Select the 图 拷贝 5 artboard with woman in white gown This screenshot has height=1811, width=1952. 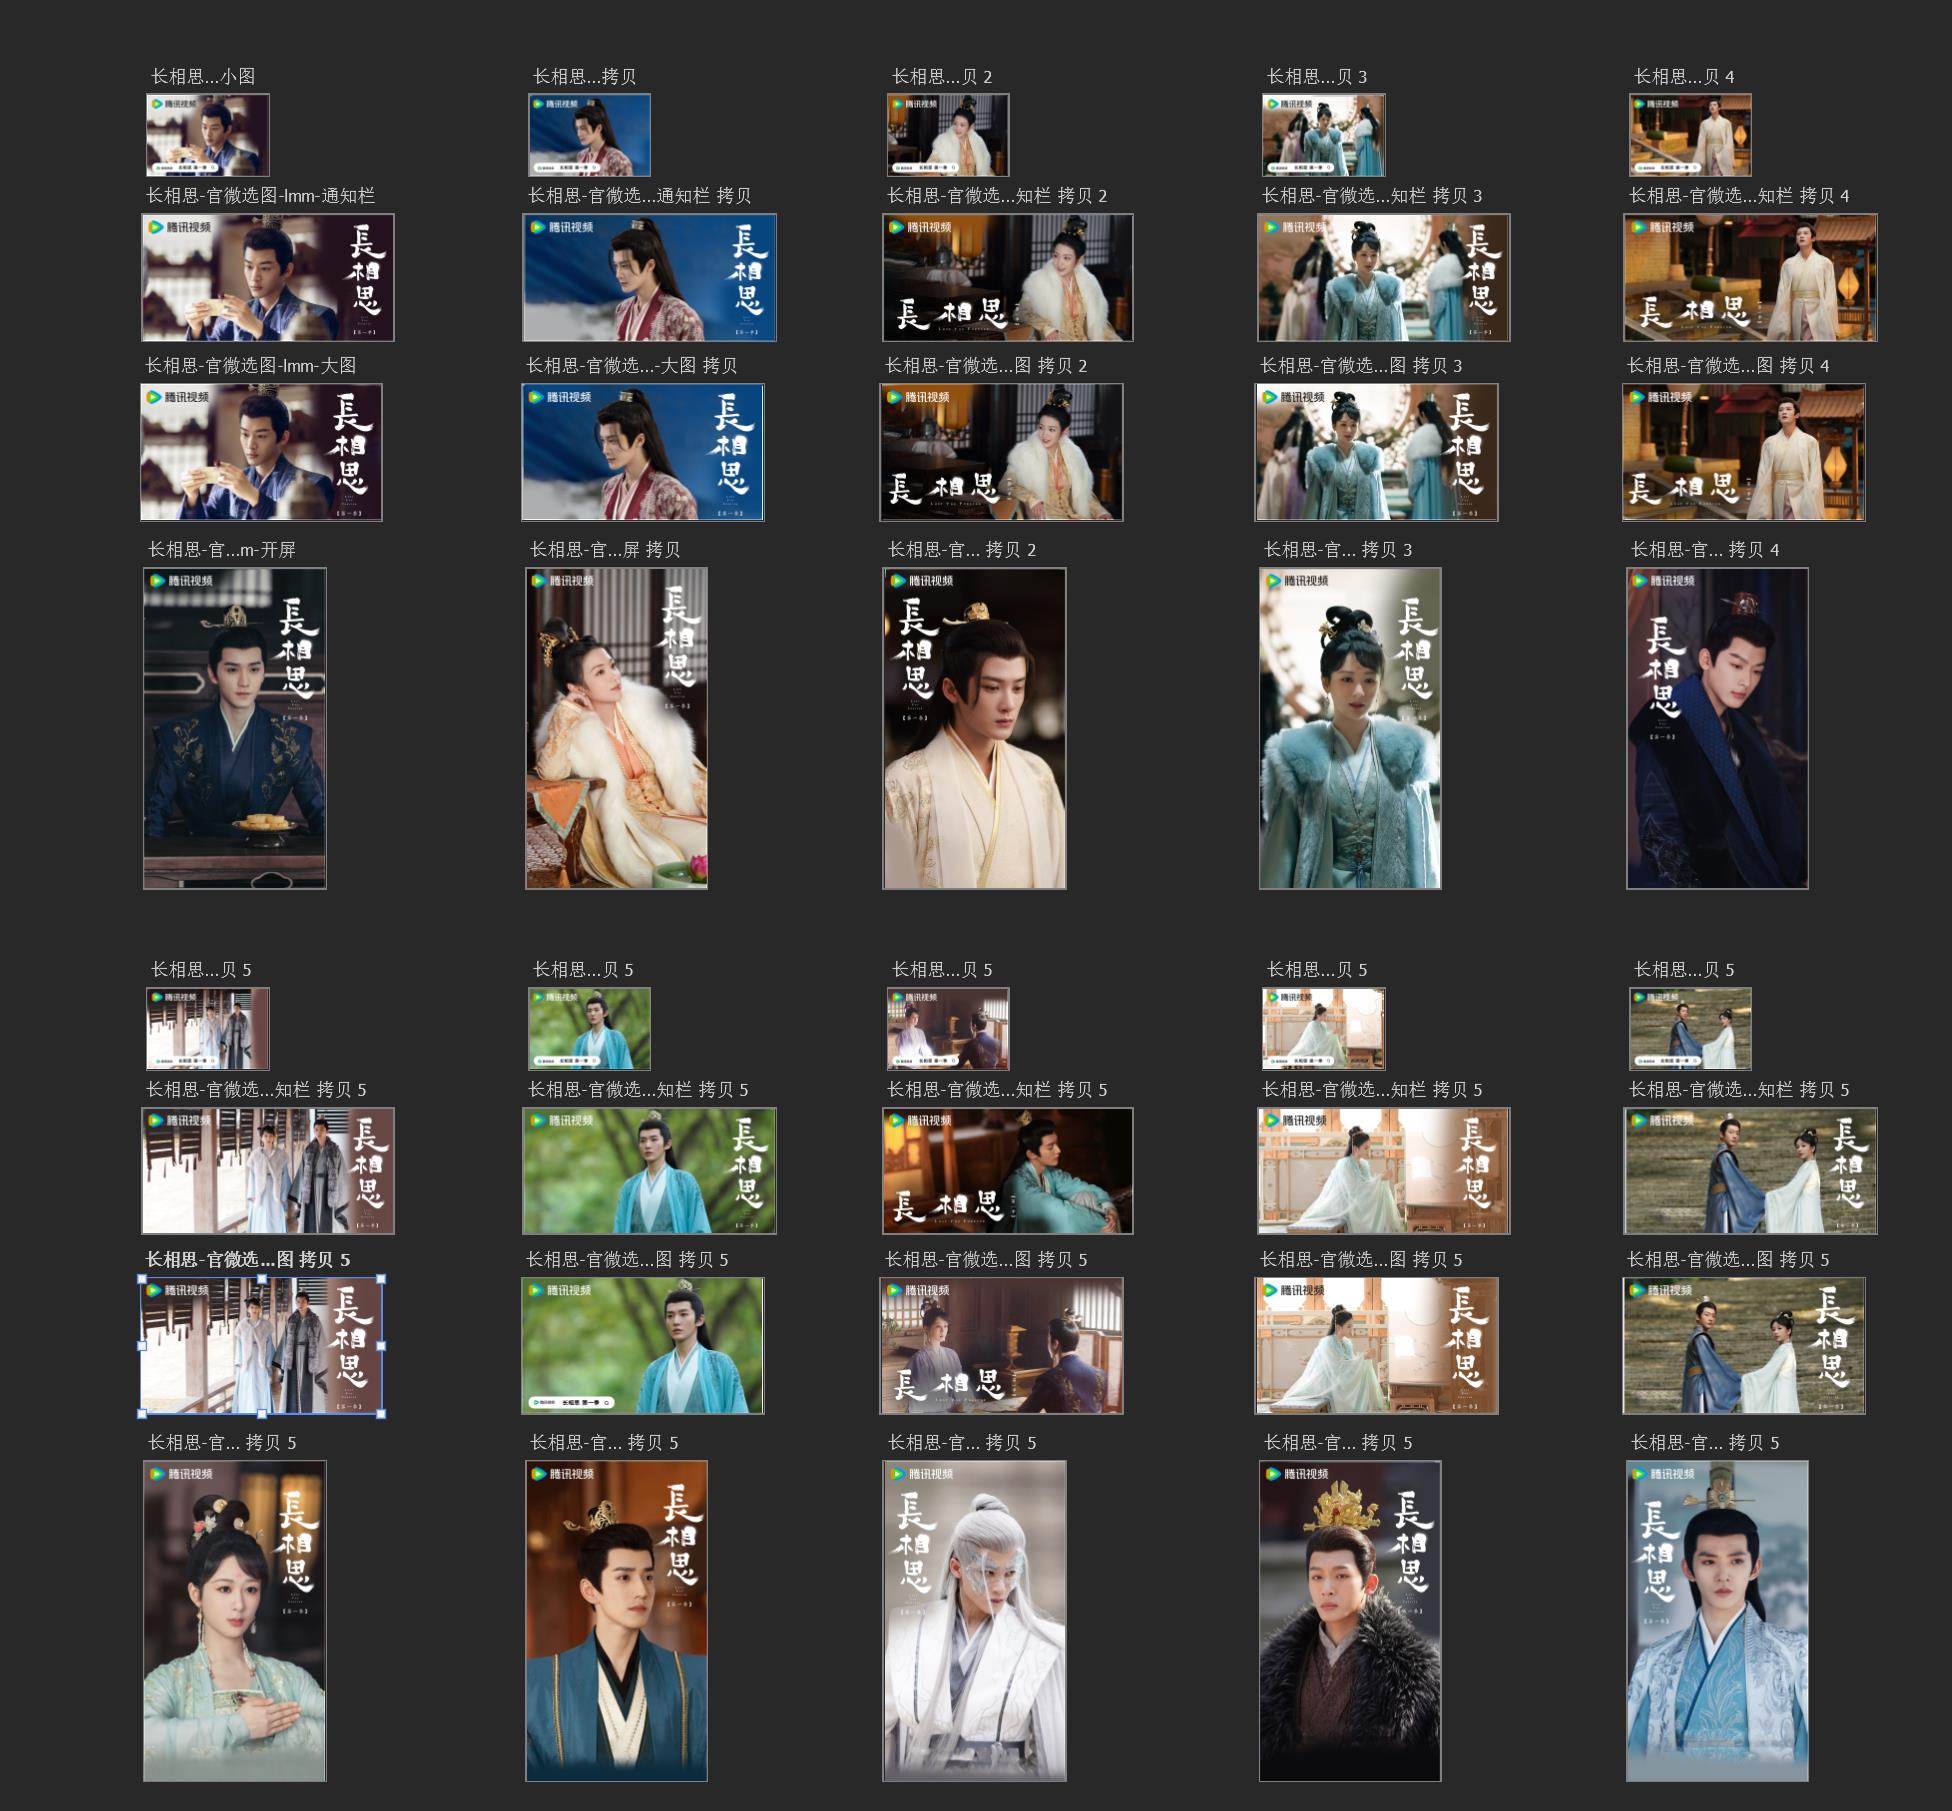pyautogui.click(x=1376, y=1346)
